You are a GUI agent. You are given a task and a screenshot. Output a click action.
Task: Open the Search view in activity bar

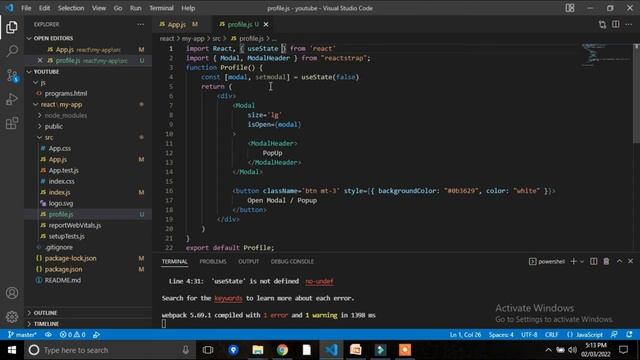point(12,51)
